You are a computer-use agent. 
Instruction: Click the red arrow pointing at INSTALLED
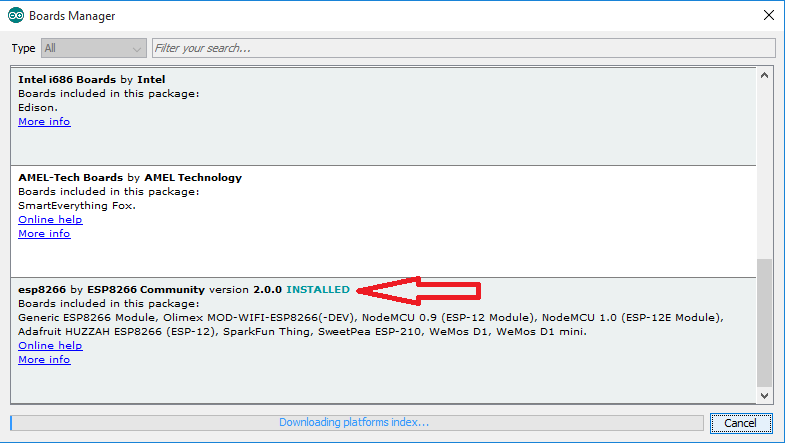click(420, 291)
